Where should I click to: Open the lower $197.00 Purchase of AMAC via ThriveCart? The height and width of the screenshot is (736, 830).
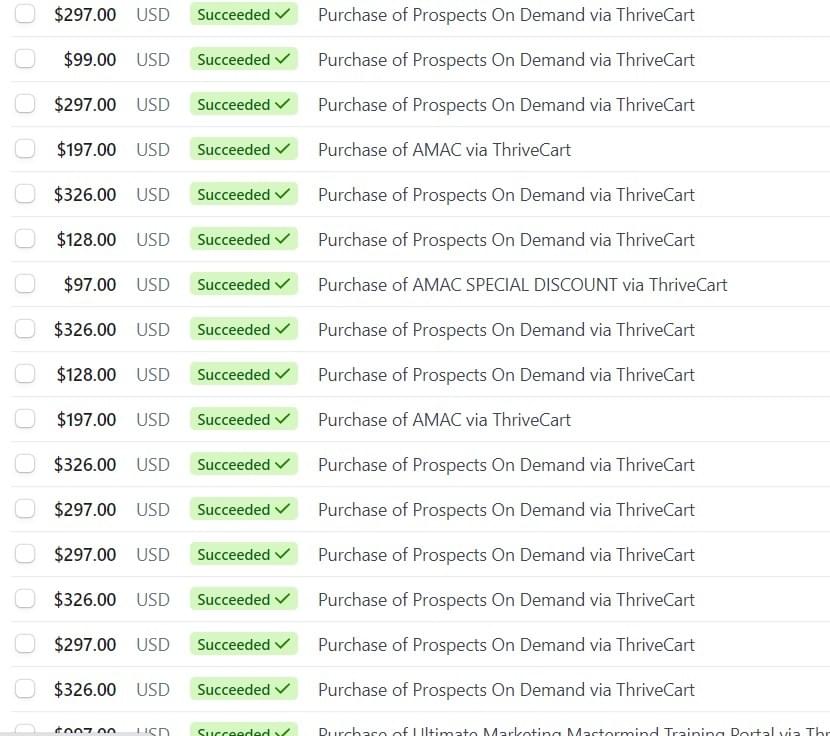click(444, 419)
